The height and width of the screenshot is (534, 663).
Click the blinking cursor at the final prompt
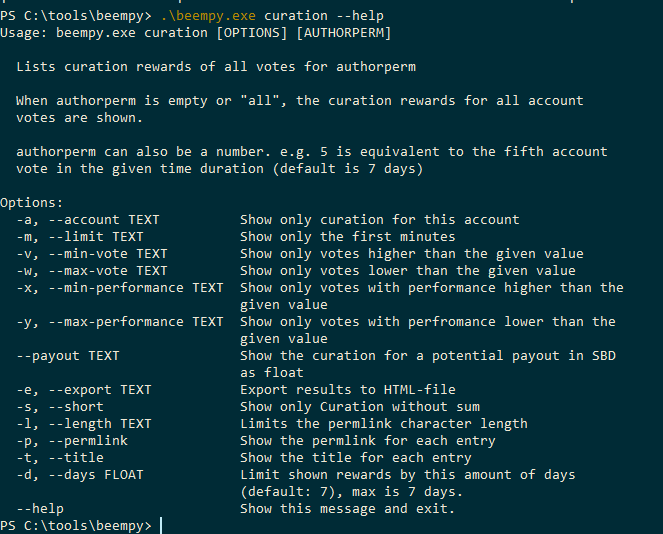point(162,525)
